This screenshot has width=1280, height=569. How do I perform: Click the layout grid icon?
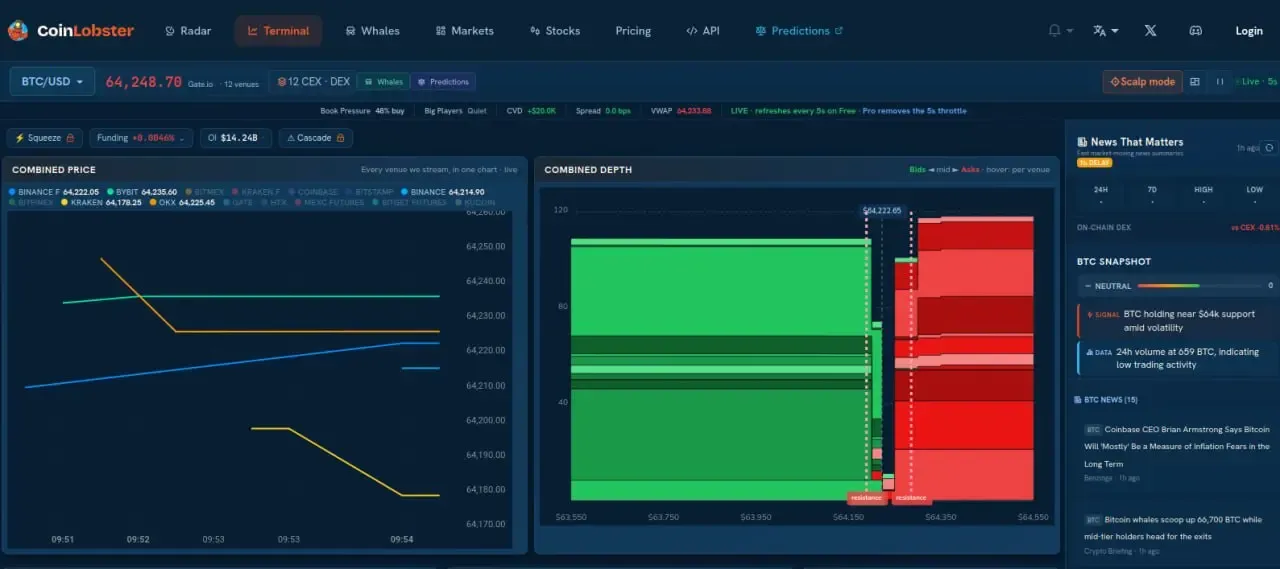click(x=1195, y=82)
